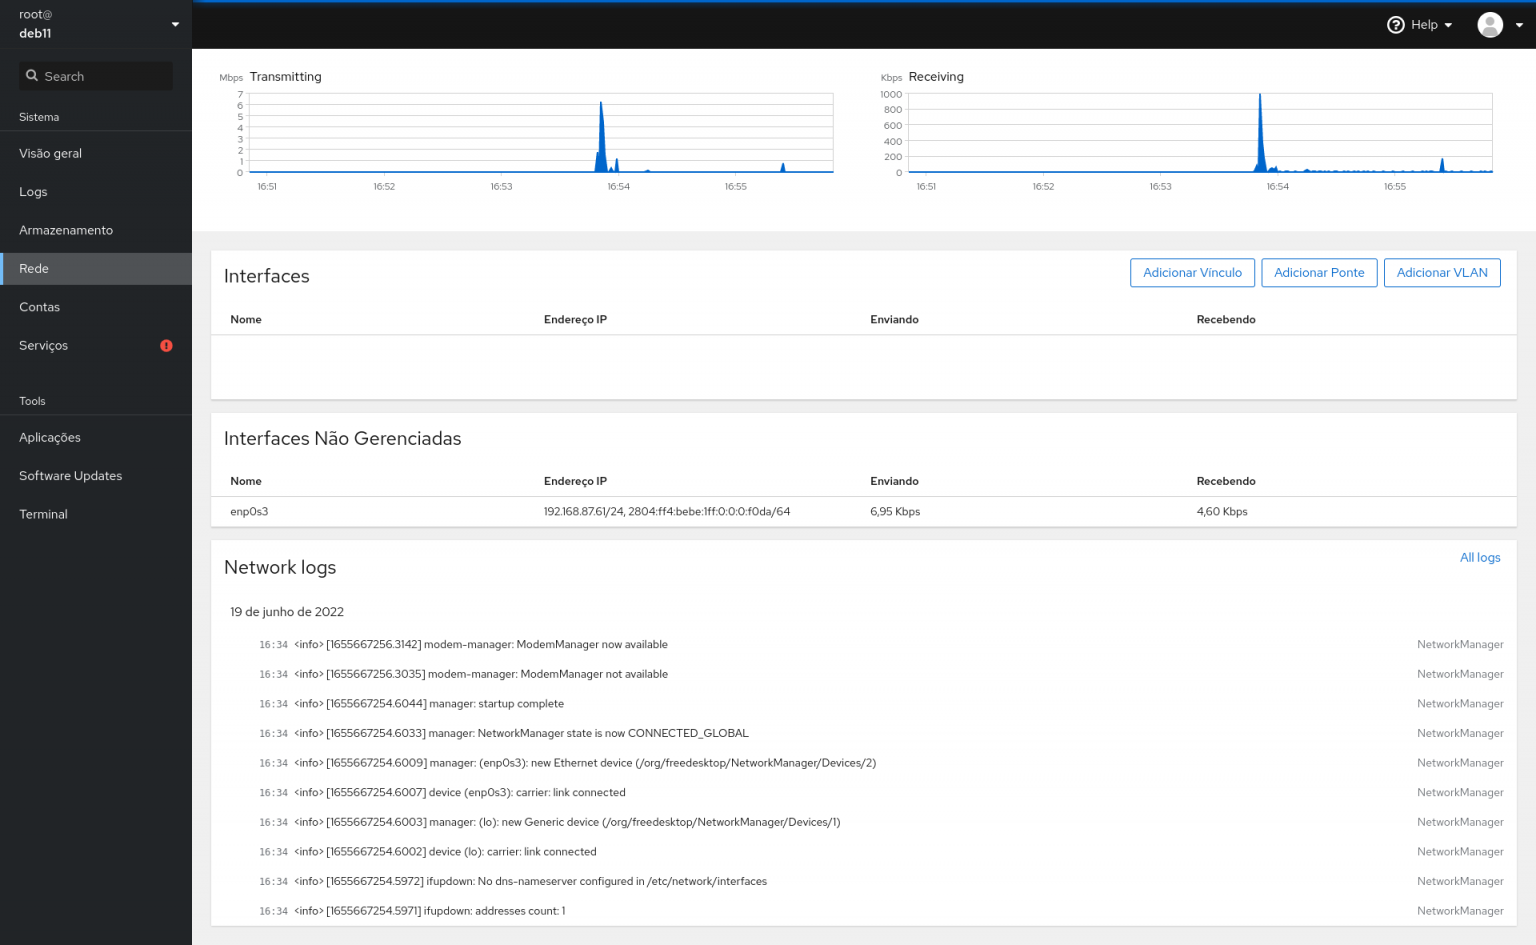Select the enp0s3 interface row
1536x945 pixels.
(250, 512)
